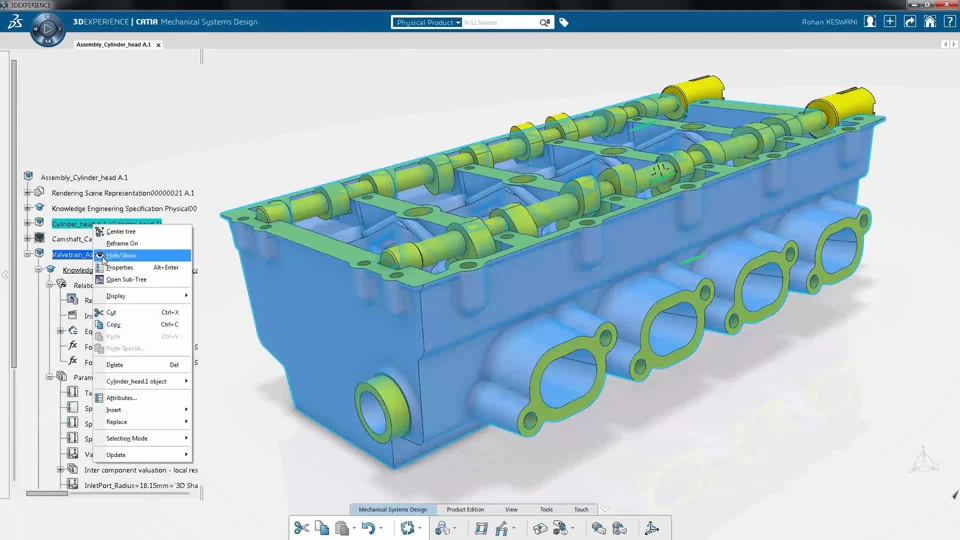Click the mechanism joint tool
The image size is (960, 540).
coord(502,528)
